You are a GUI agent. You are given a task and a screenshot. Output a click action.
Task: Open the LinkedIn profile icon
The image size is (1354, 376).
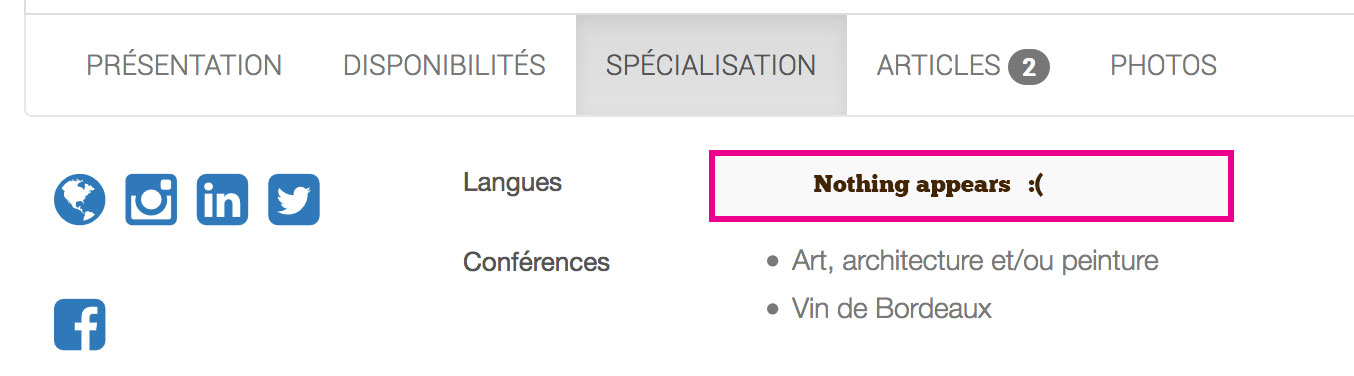click(222, 199)
